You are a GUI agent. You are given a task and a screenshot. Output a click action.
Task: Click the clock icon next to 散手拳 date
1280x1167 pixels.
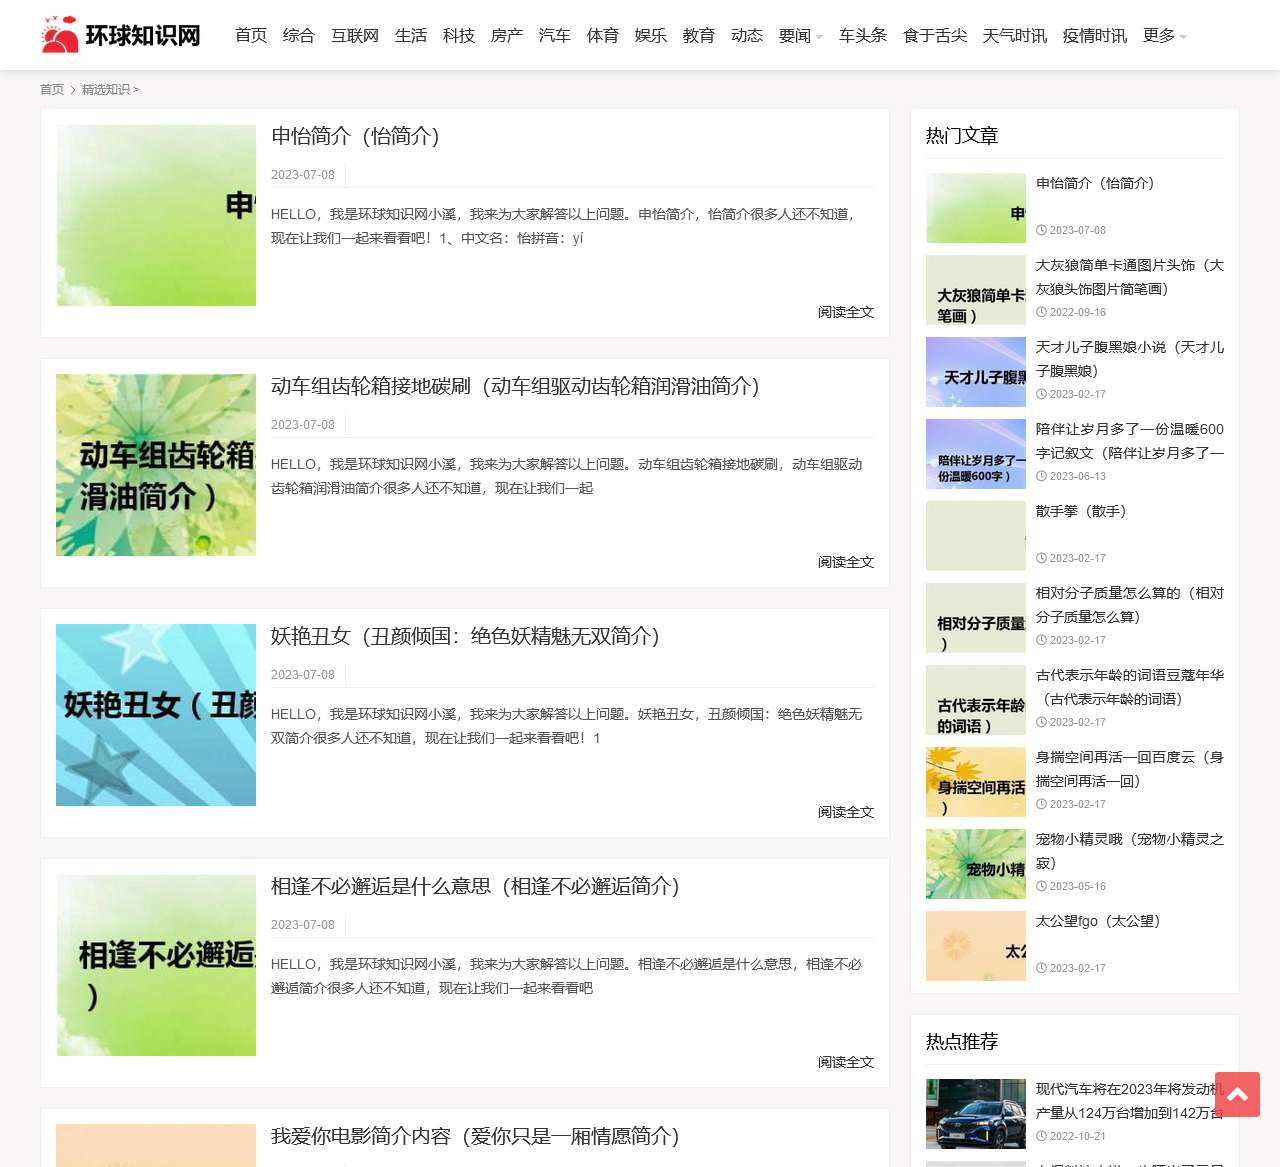click(1041, 558)
